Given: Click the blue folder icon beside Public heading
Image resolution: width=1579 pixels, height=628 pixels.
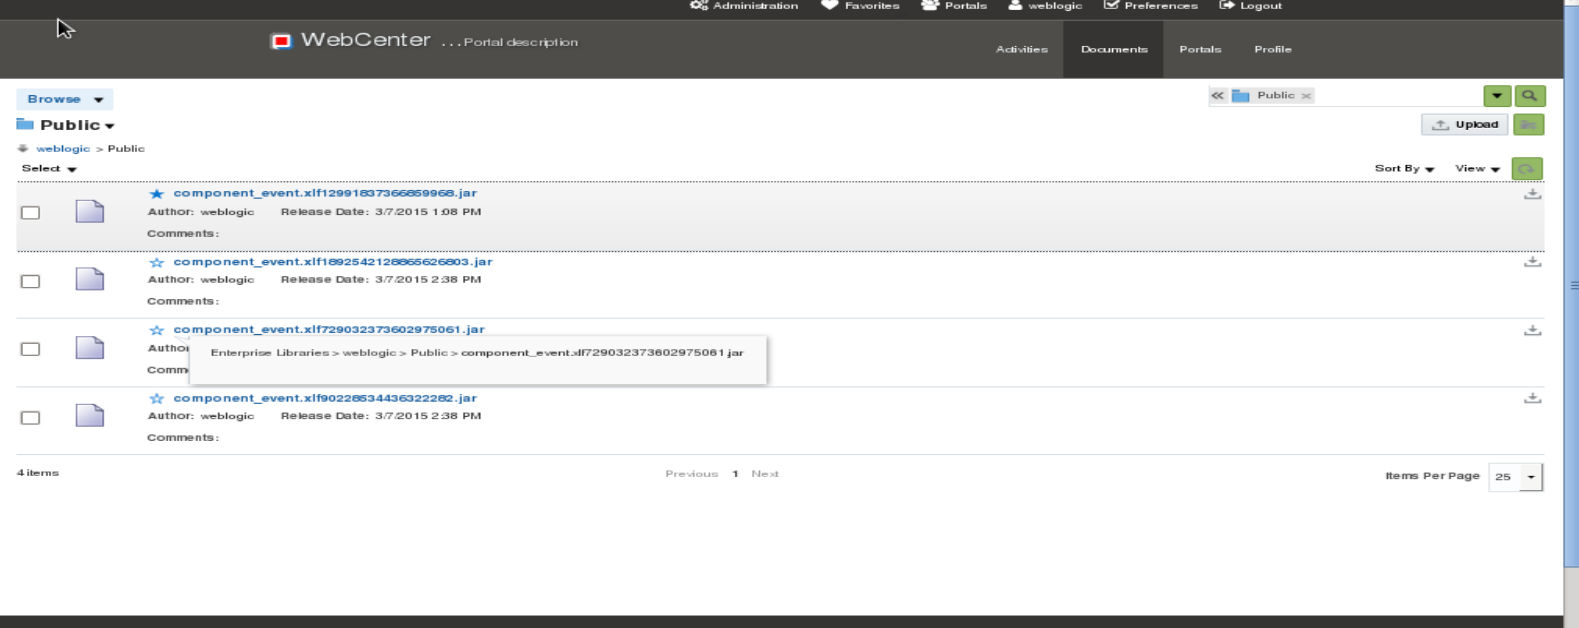Looking at the screenshot, I should [25, 124].
